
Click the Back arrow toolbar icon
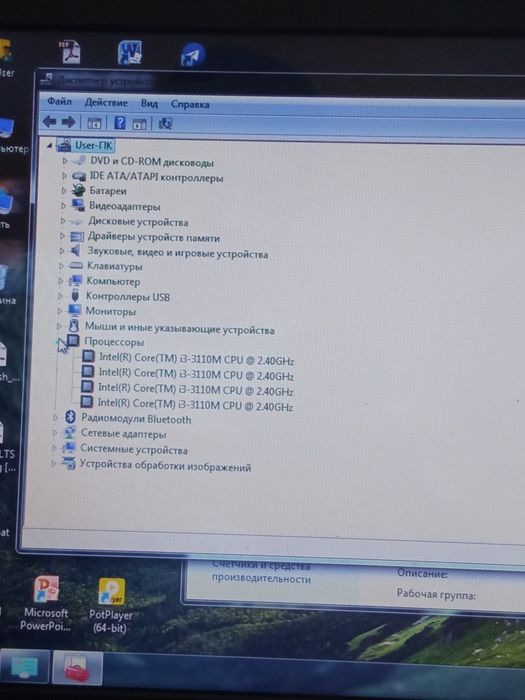(x=49, y=121)
